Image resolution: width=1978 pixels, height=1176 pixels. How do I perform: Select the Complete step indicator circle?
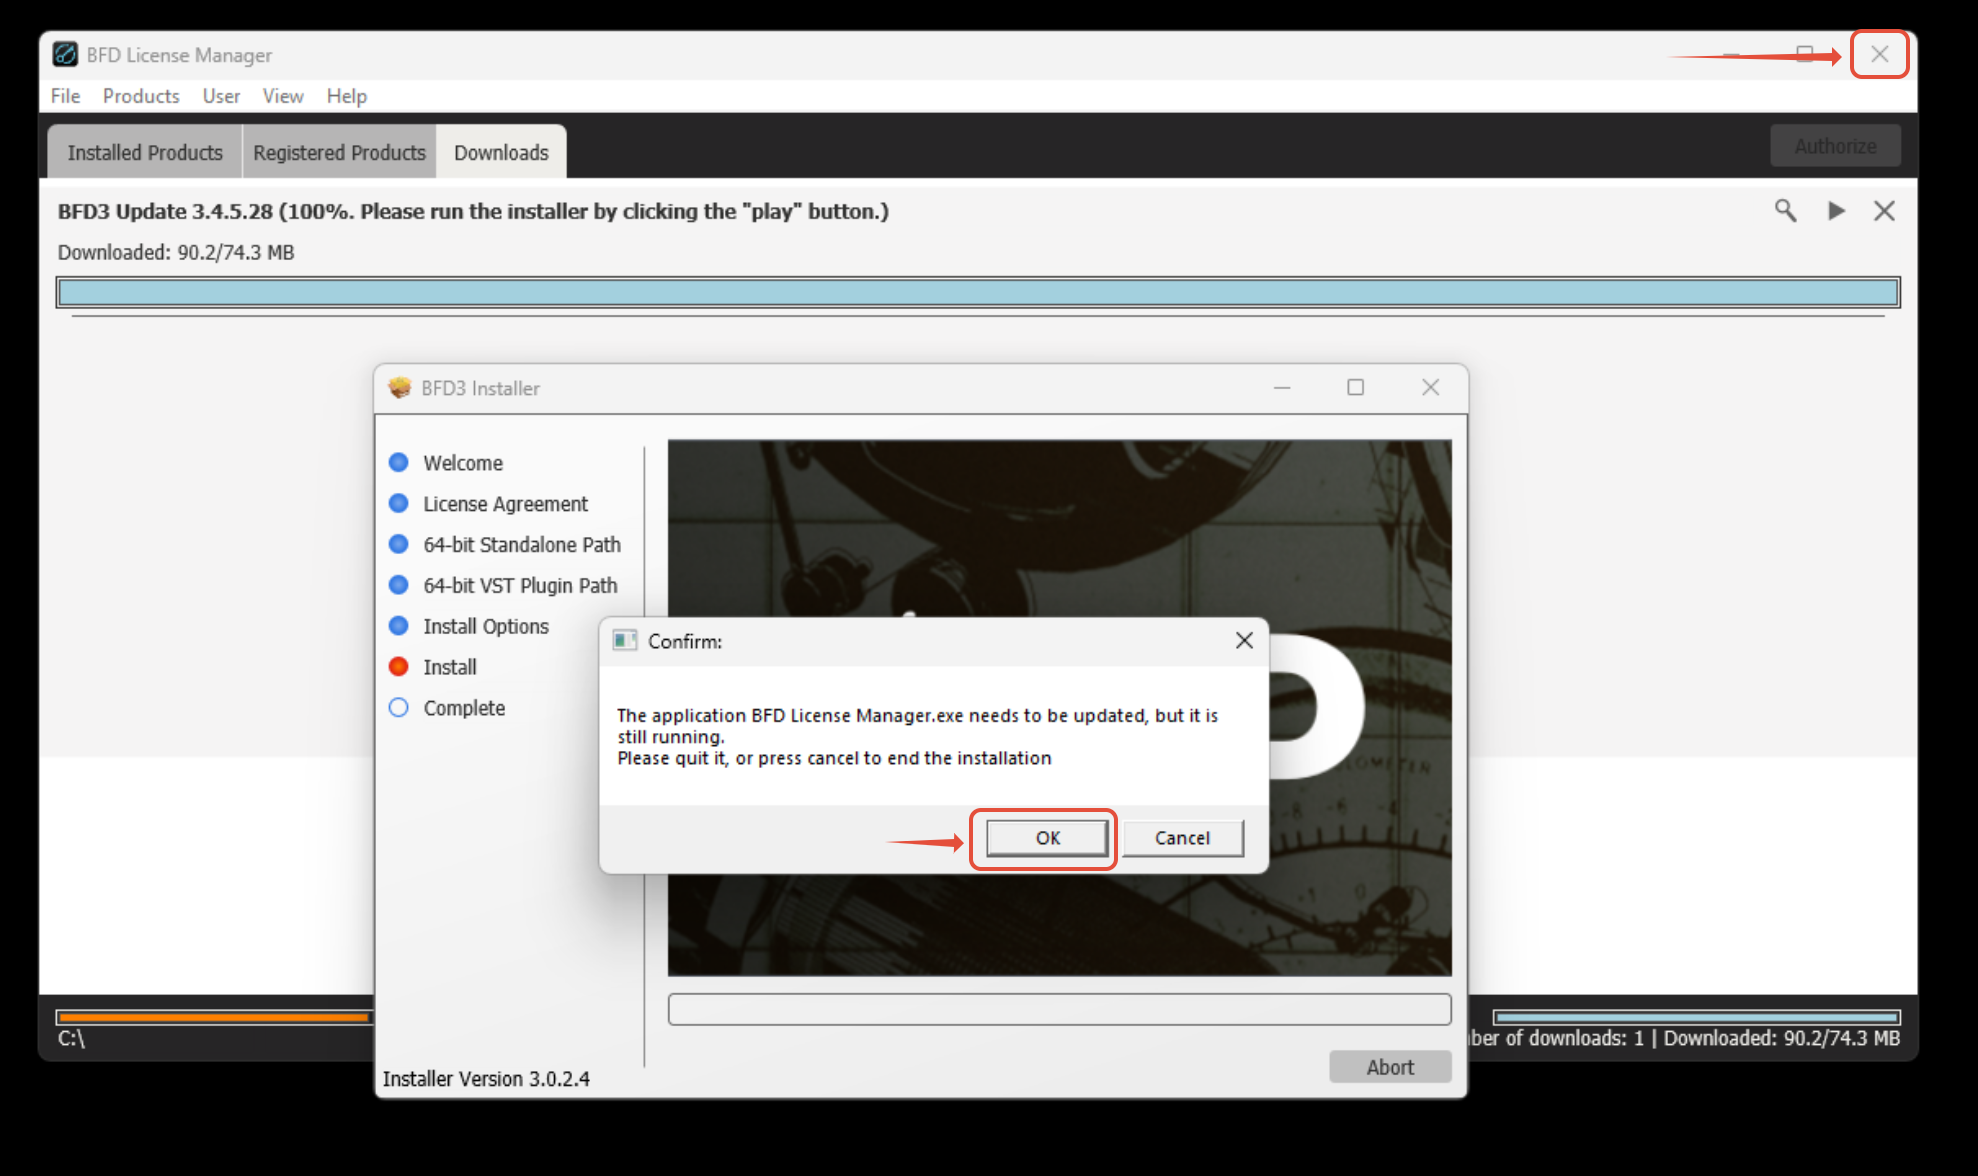(399, 708)
